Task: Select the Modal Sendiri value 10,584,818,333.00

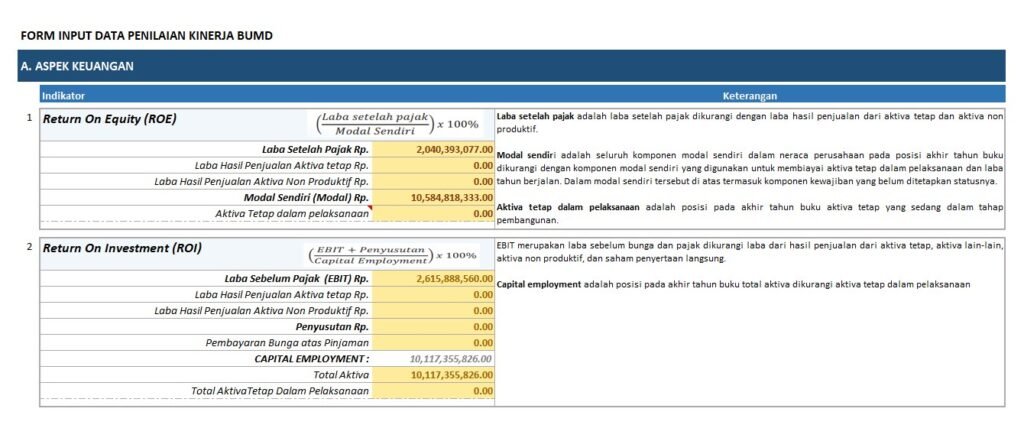Action: coord(433,197)
